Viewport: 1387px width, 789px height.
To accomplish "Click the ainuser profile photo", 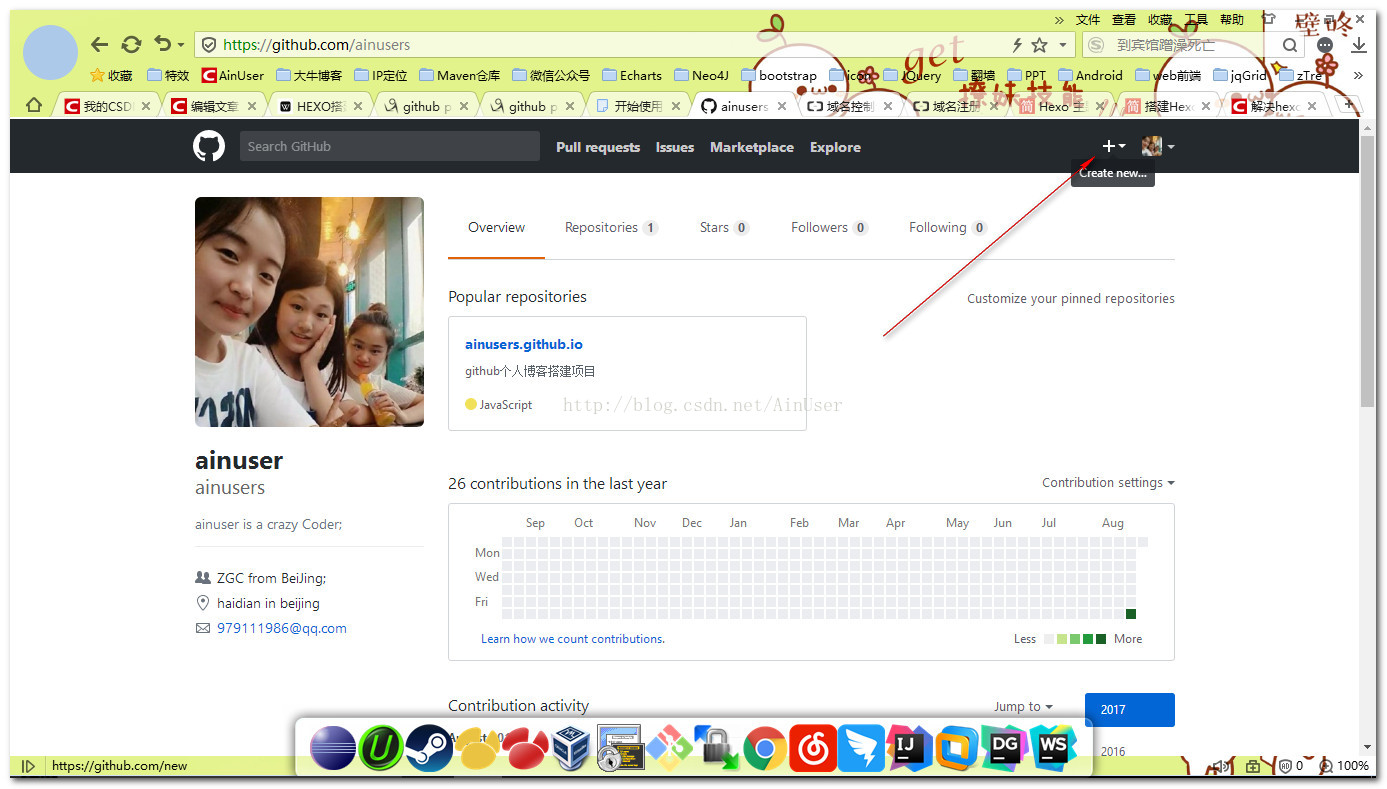I will tap(309, 312).
